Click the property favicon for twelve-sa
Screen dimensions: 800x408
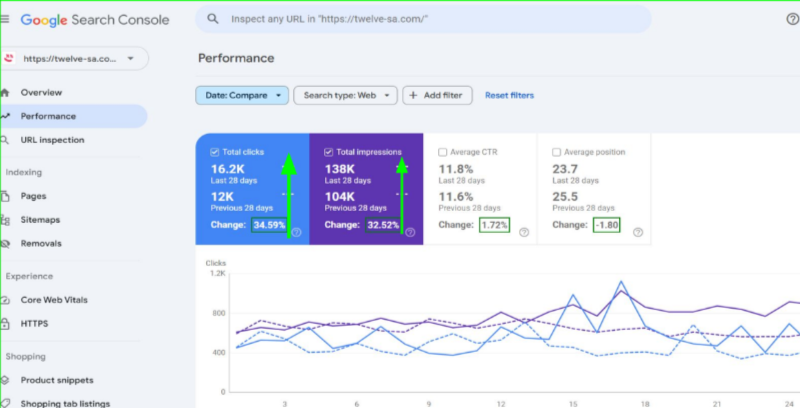(x=9, y=58)
